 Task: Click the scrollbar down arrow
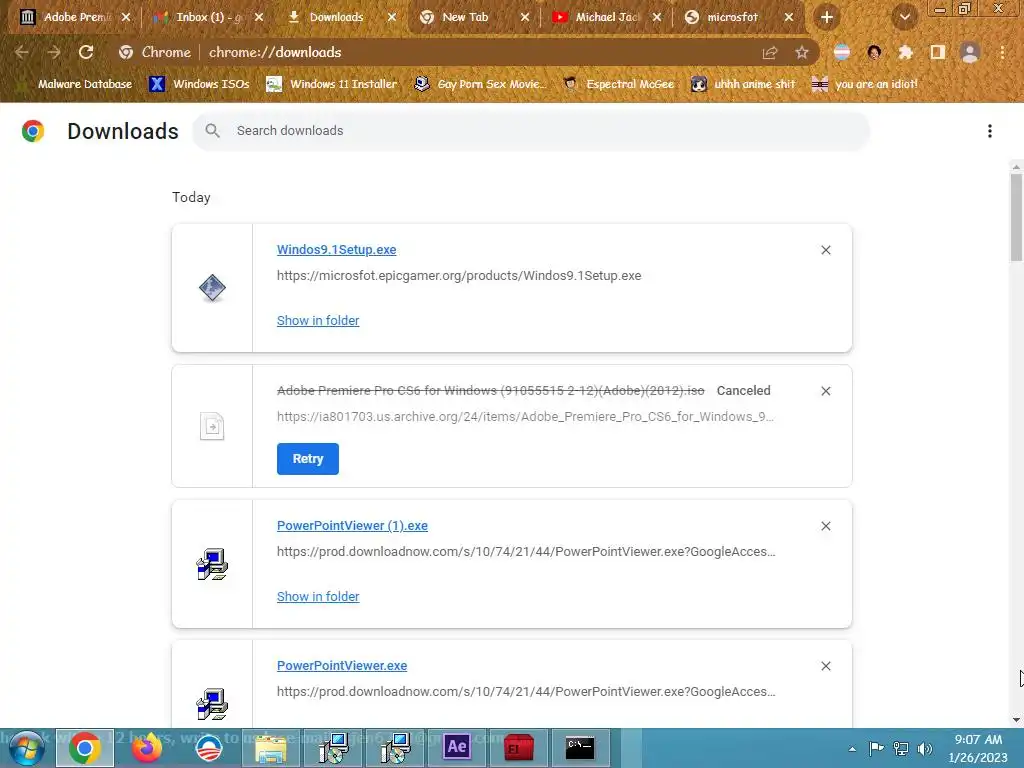pos(1016,720)
